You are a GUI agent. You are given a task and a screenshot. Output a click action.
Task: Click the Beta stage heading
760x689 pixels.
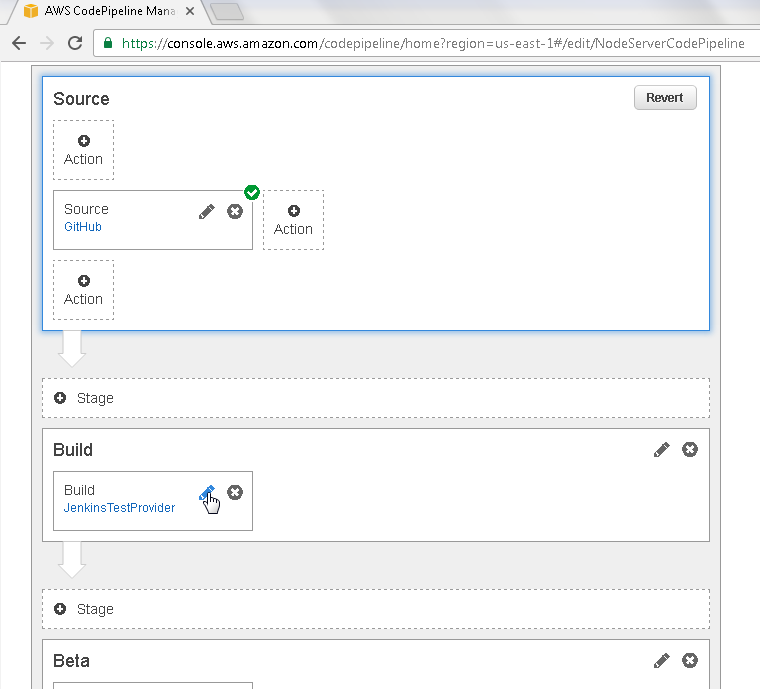click(x=71, y=661)
